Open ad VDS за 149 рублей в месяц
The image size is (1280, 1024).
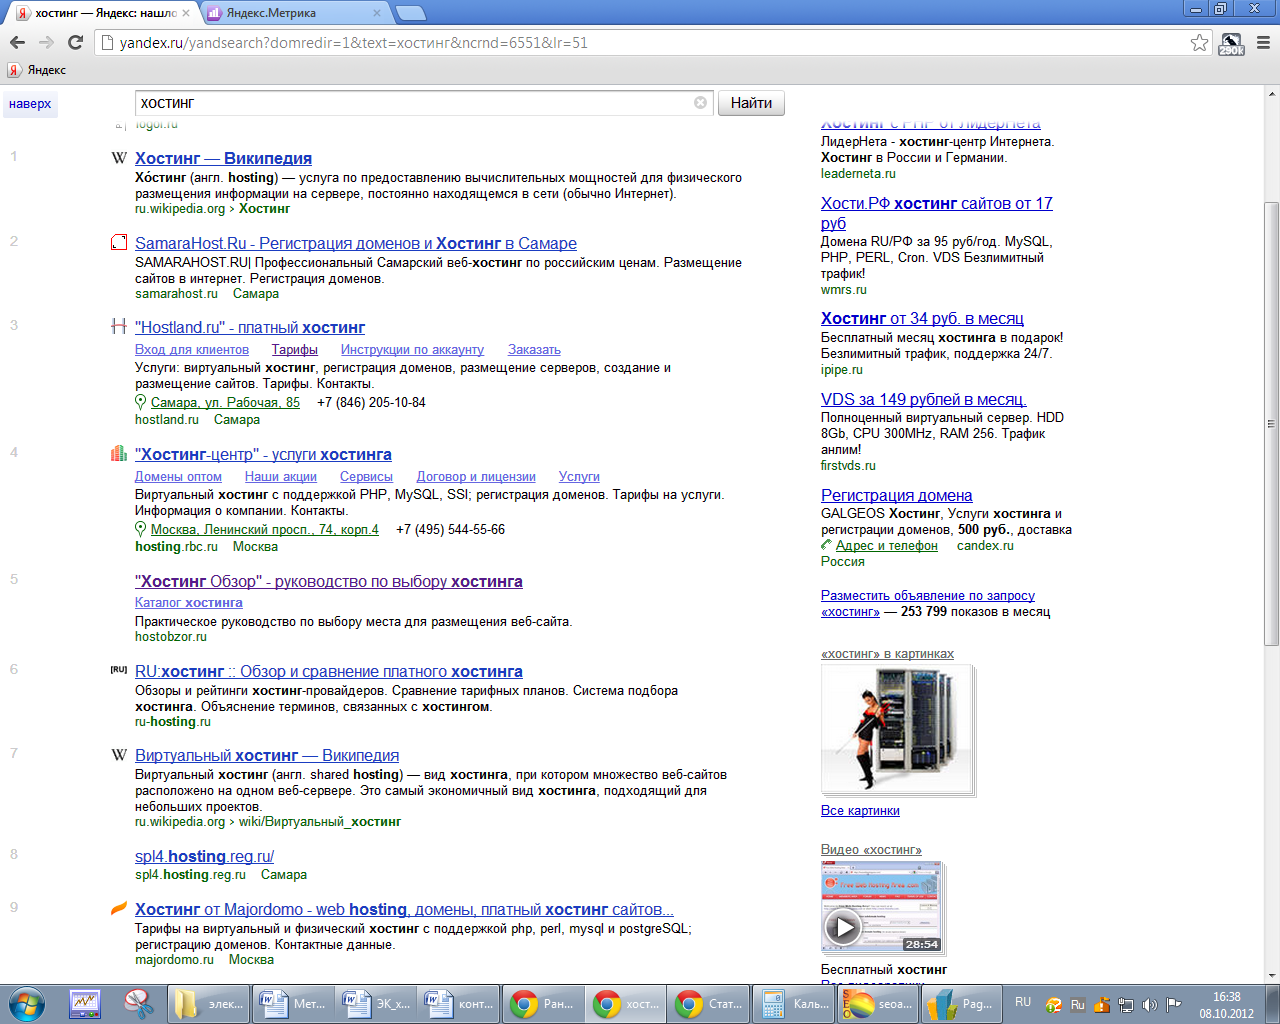tap(924, 399)
